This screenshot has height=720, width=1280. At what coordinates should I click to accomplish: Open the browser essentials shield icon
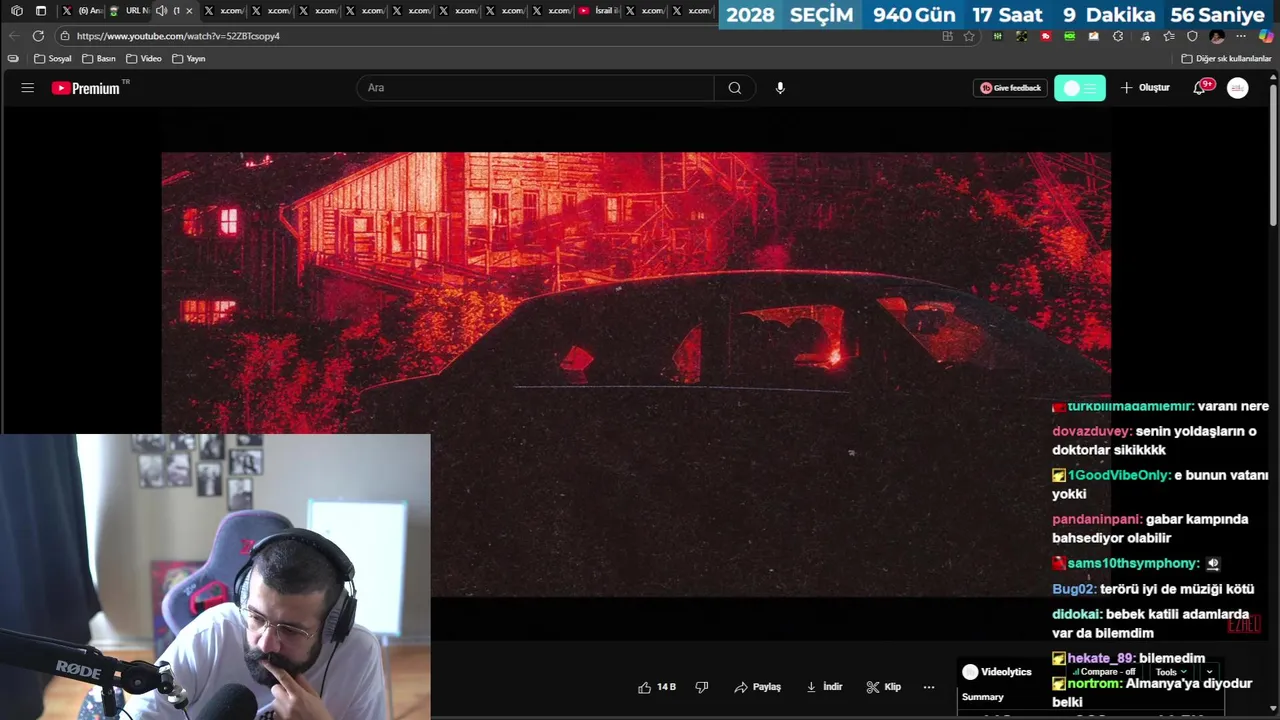pyautogui.click(x=1192, y=36)
